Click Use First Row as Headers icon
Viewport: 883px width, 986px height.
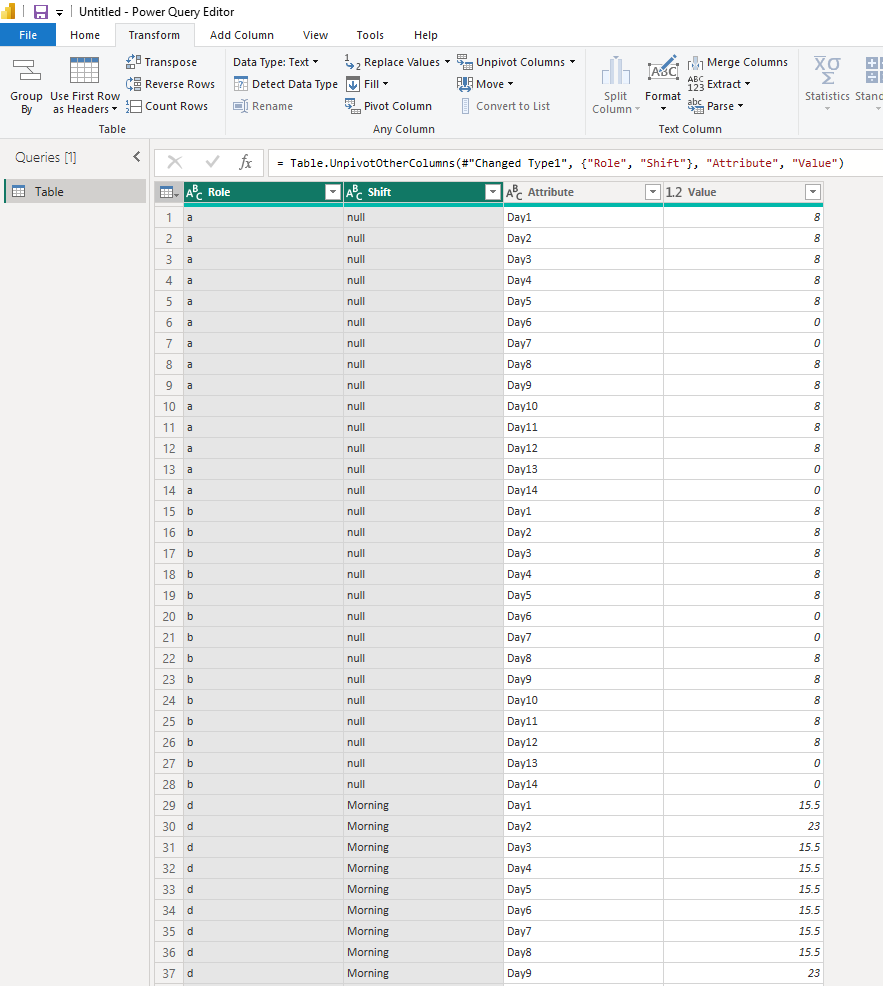[84, 70]
